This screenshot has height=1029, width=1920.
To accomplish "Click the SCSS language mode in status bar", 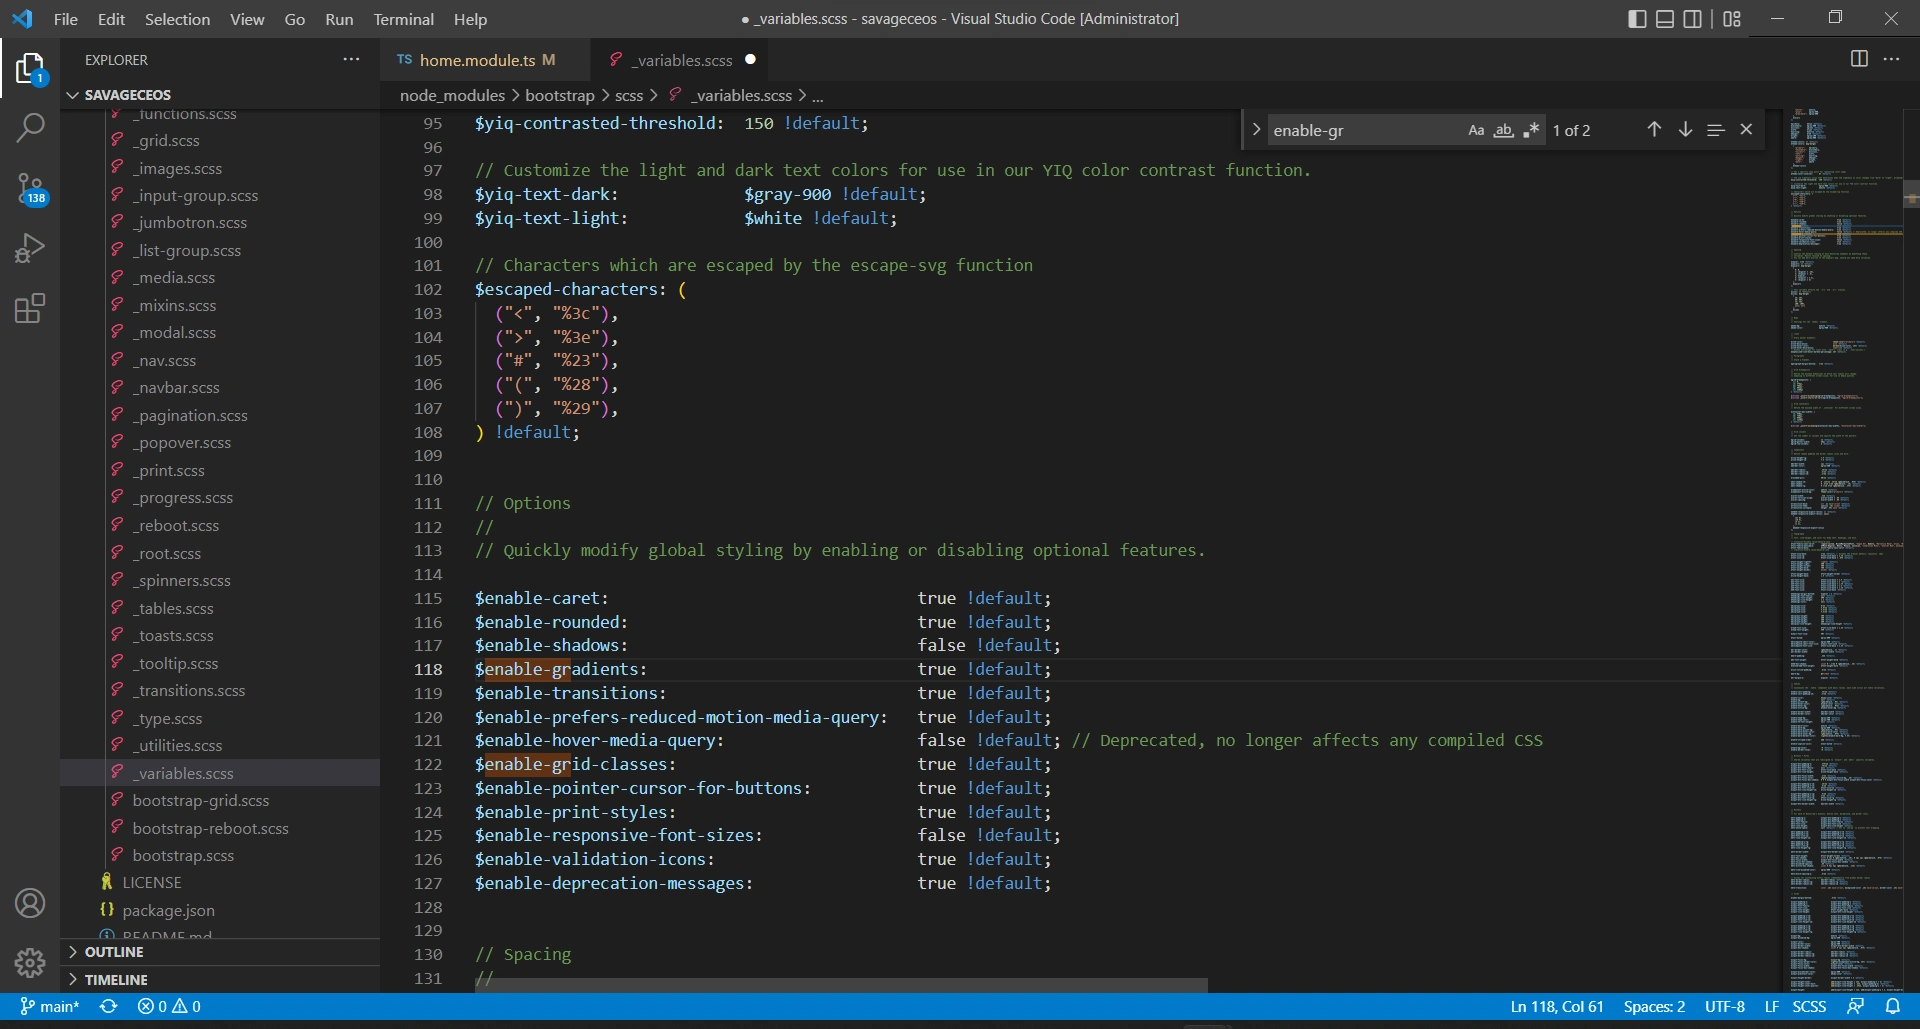I will pyautogui.click(x=1808, y=1007).
